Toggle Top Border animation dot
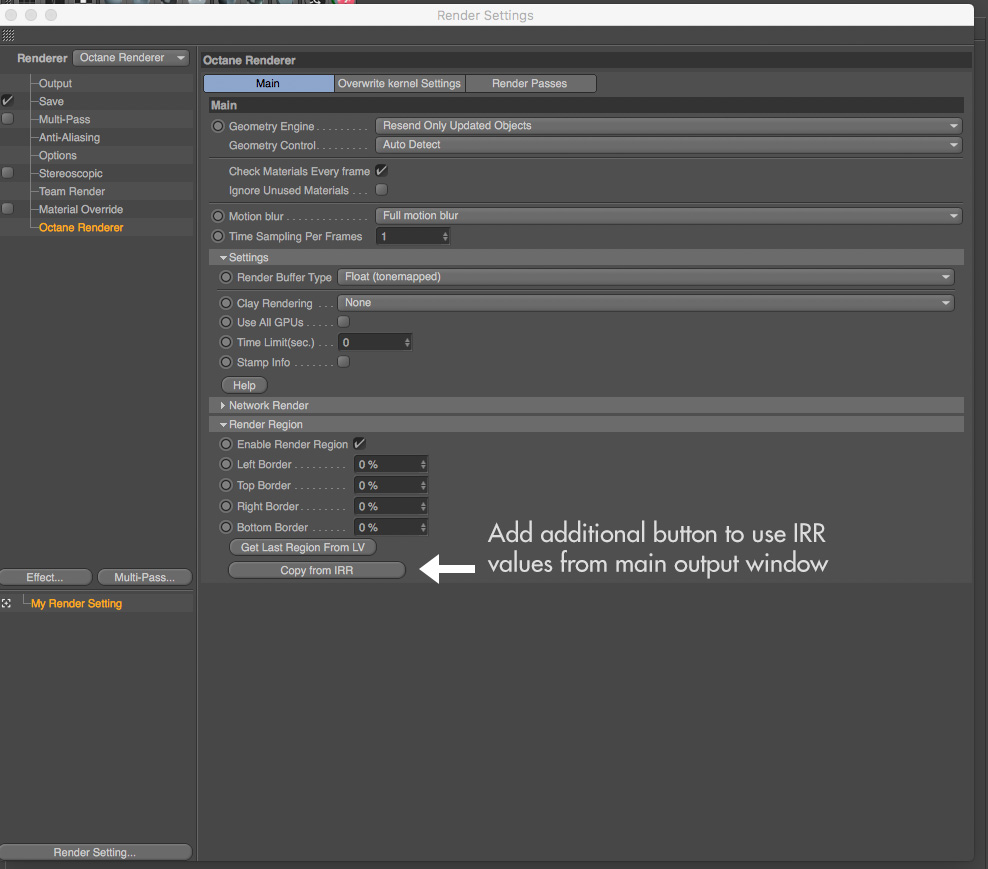 (226, 485)
